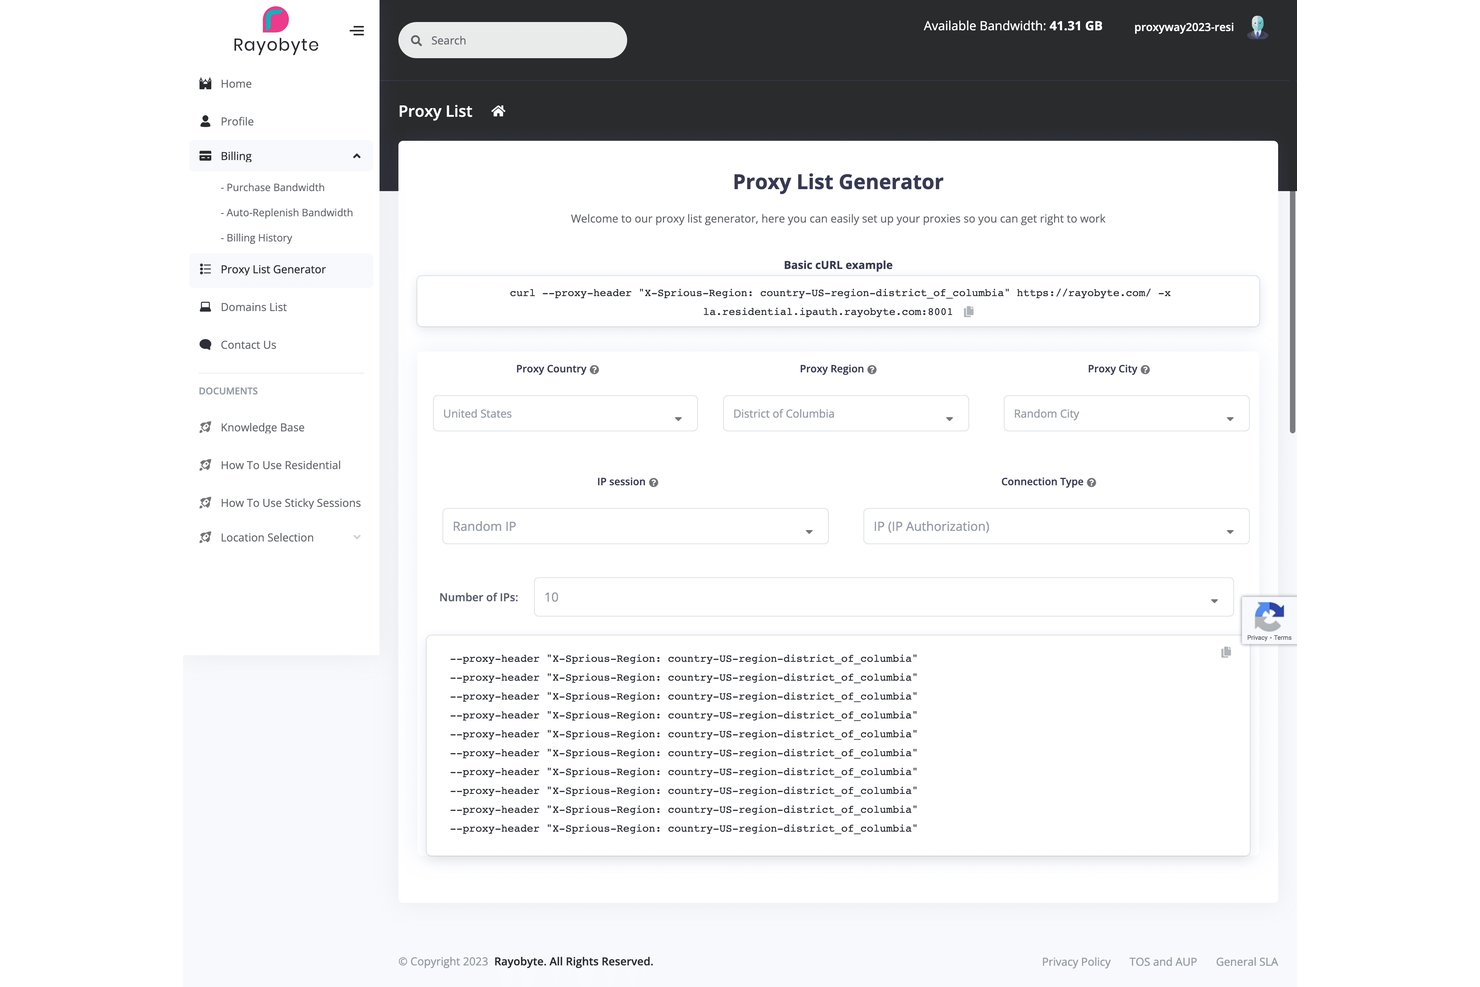Open the Number of IPs dropdown

[x=884, y=597]
